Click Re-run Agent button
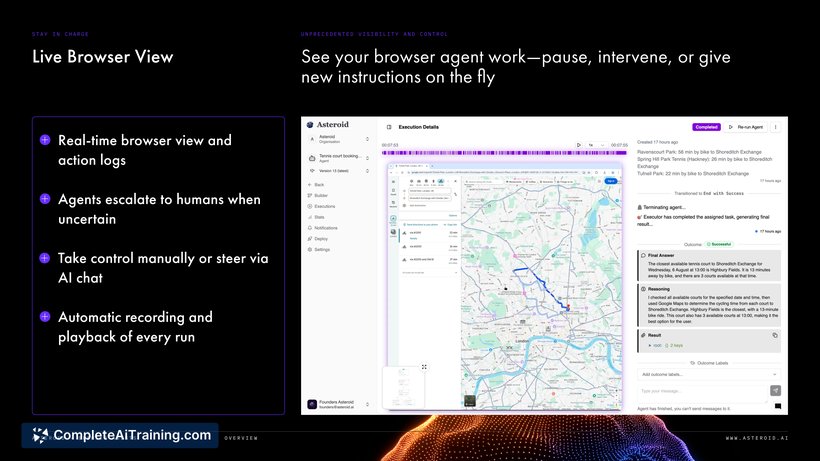The width and height of the screenshot is (820, 461). click(x=746, y=127)
